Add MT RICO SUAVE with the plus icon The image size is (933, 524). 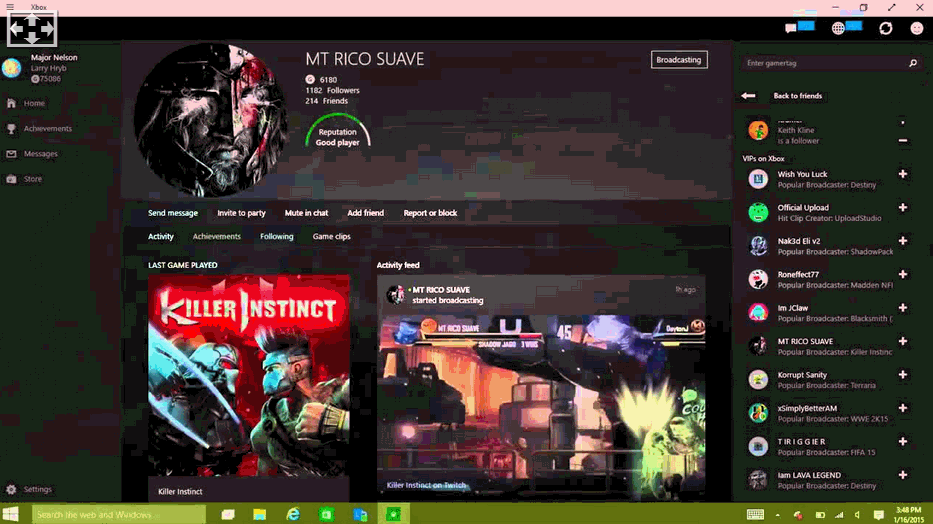[903, 341]
